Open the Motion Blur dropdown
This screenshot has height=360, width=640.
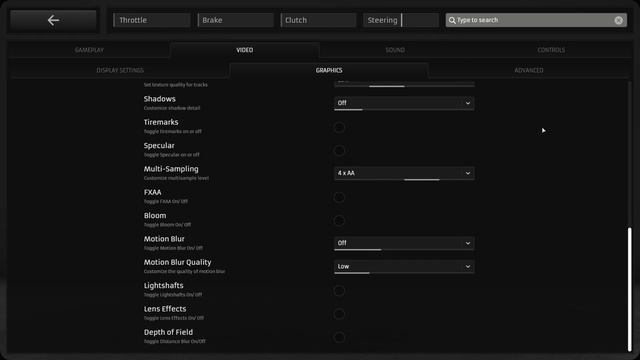click(404, 243)
